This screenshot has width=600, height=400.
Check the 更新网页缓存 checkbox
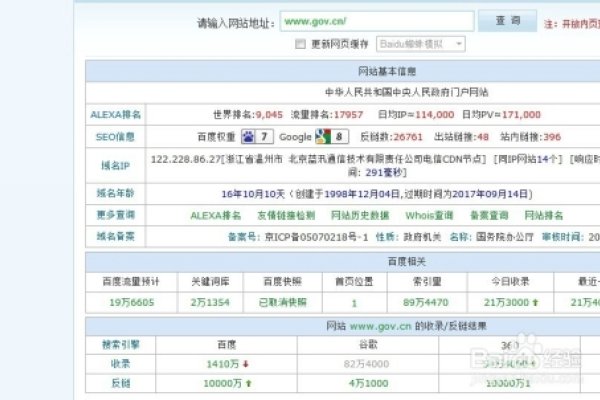(x=300, y=44)
